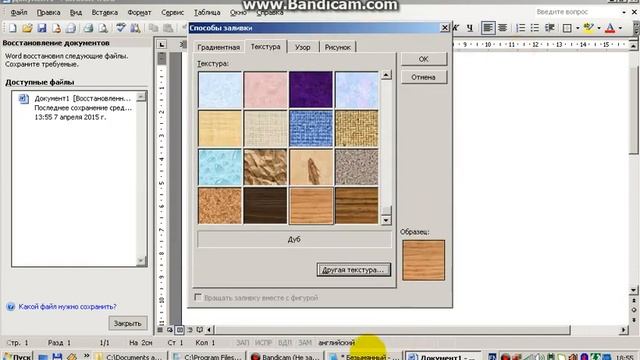Expand hidden quick launch chevron in taskbar

coord(87,356)
